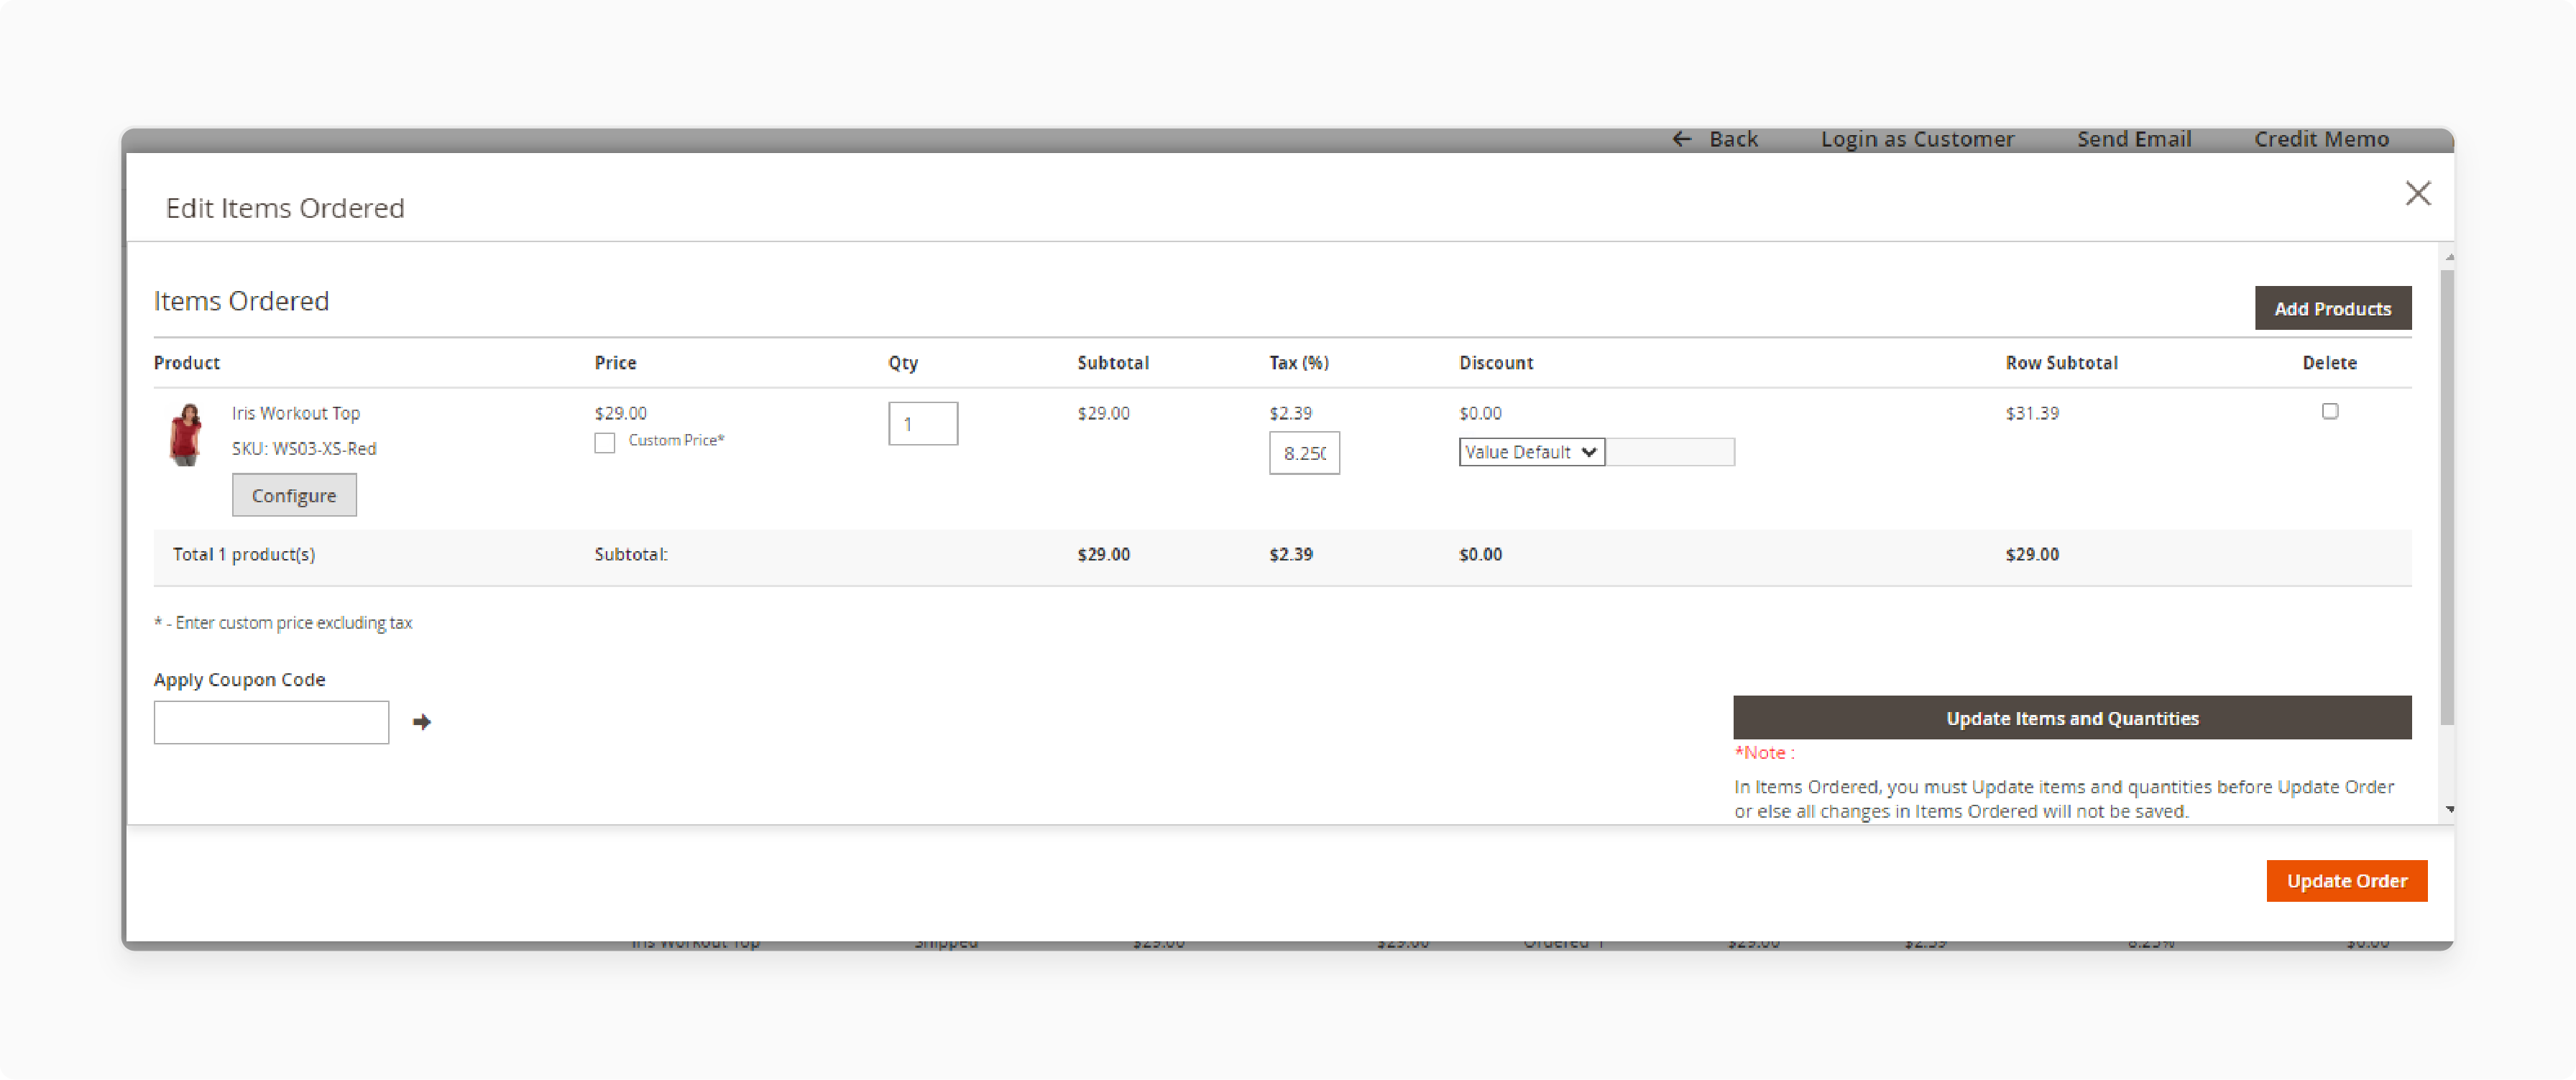The width and height of the screenshot is (2576, 1080).
Task: Click the orange Update Order button
Action: pyautogui.click(x=2346, y=880)
